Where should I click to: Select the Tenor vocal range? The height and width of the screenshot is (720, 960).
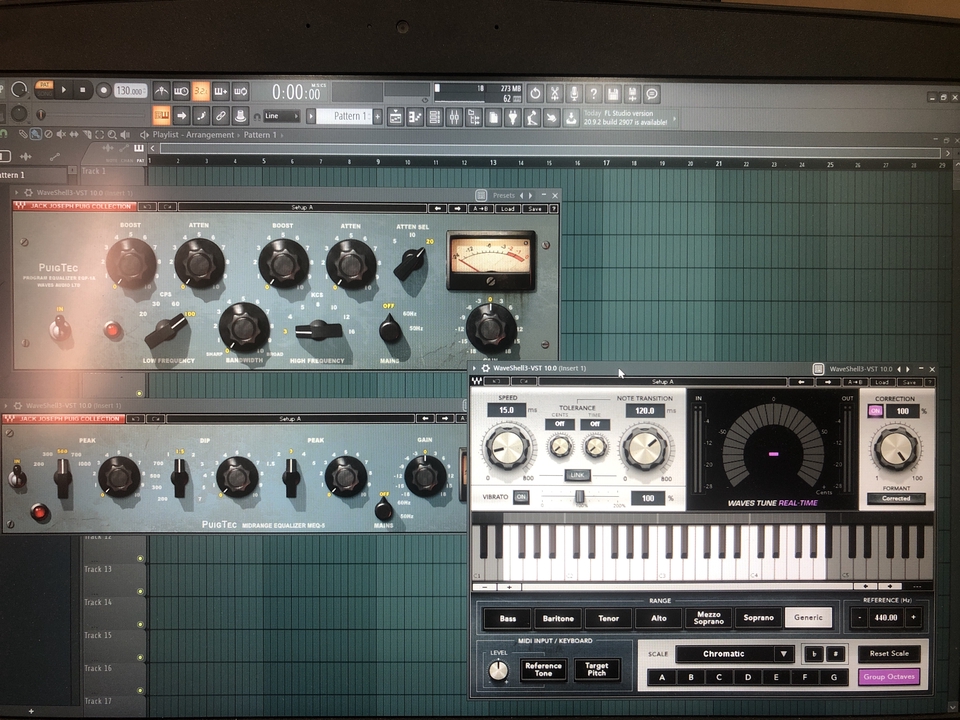coord(608,618)
